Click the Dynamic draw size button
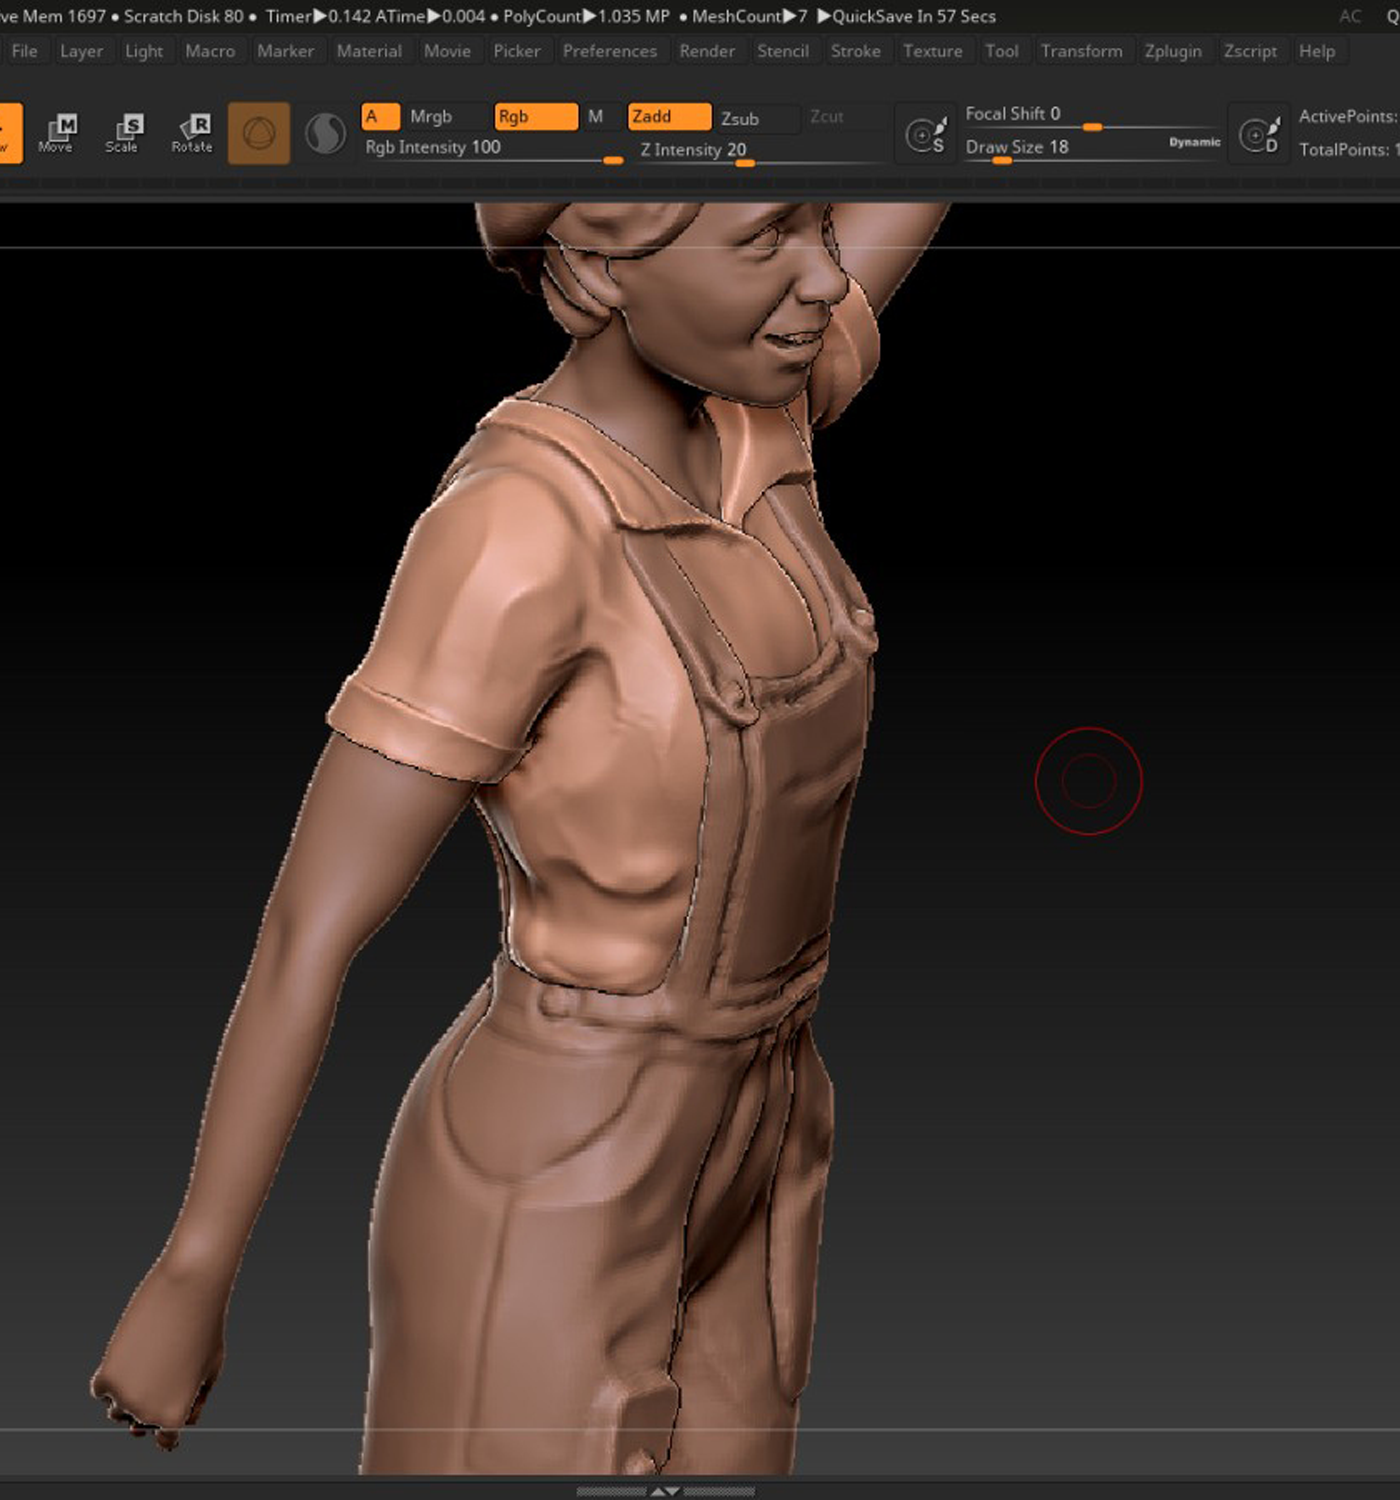 (1194, 143)
